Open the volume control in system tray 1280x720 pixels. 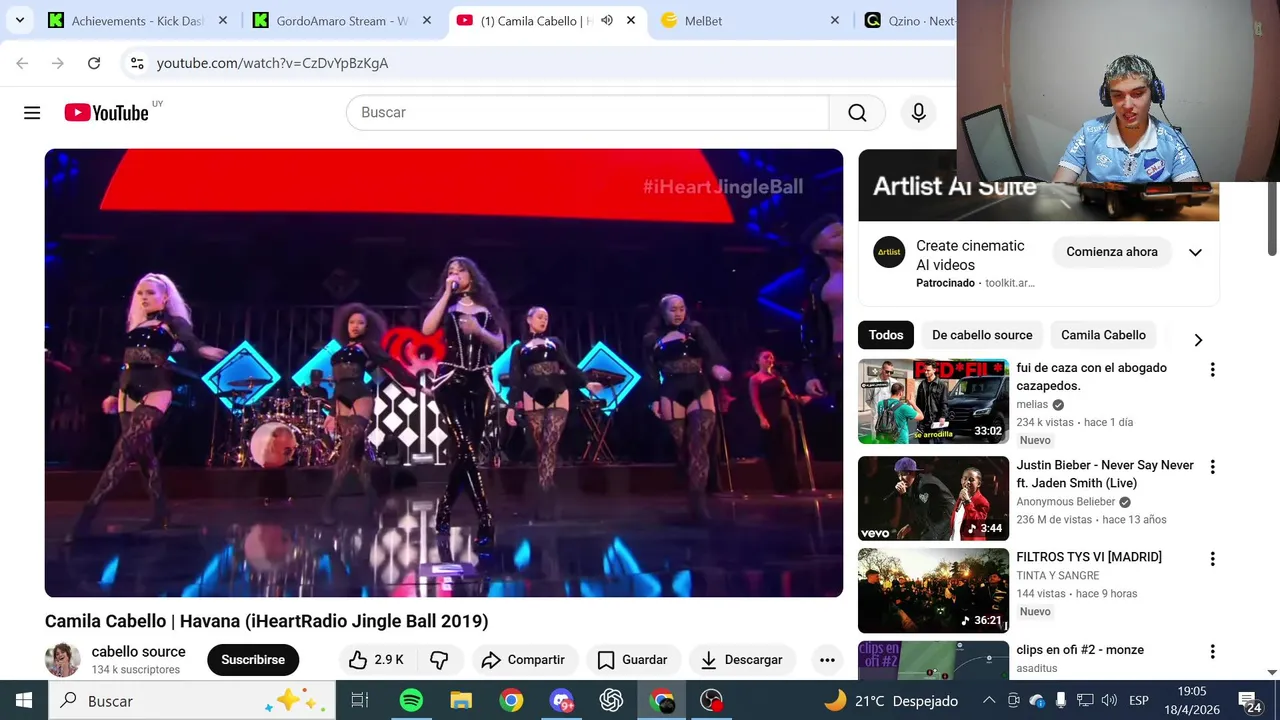point(1109,700)
